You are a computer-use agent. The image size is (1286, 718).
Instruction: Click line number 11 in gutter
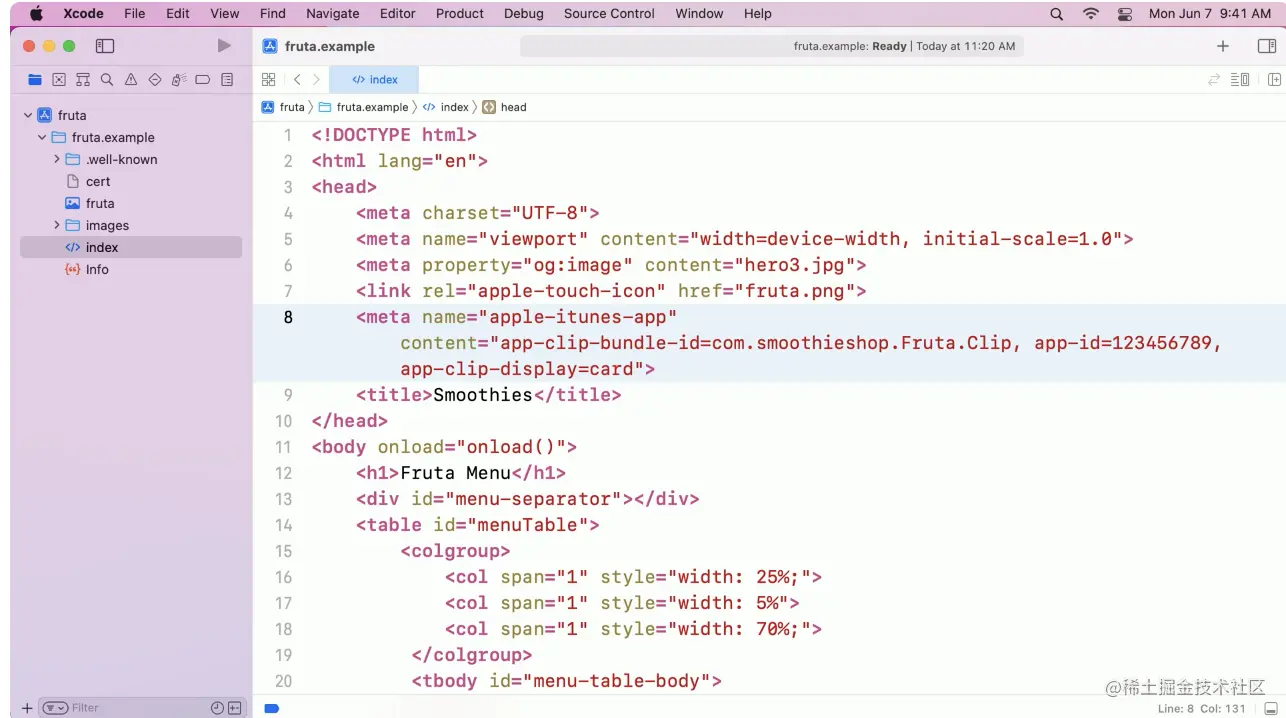pos(283,447)
